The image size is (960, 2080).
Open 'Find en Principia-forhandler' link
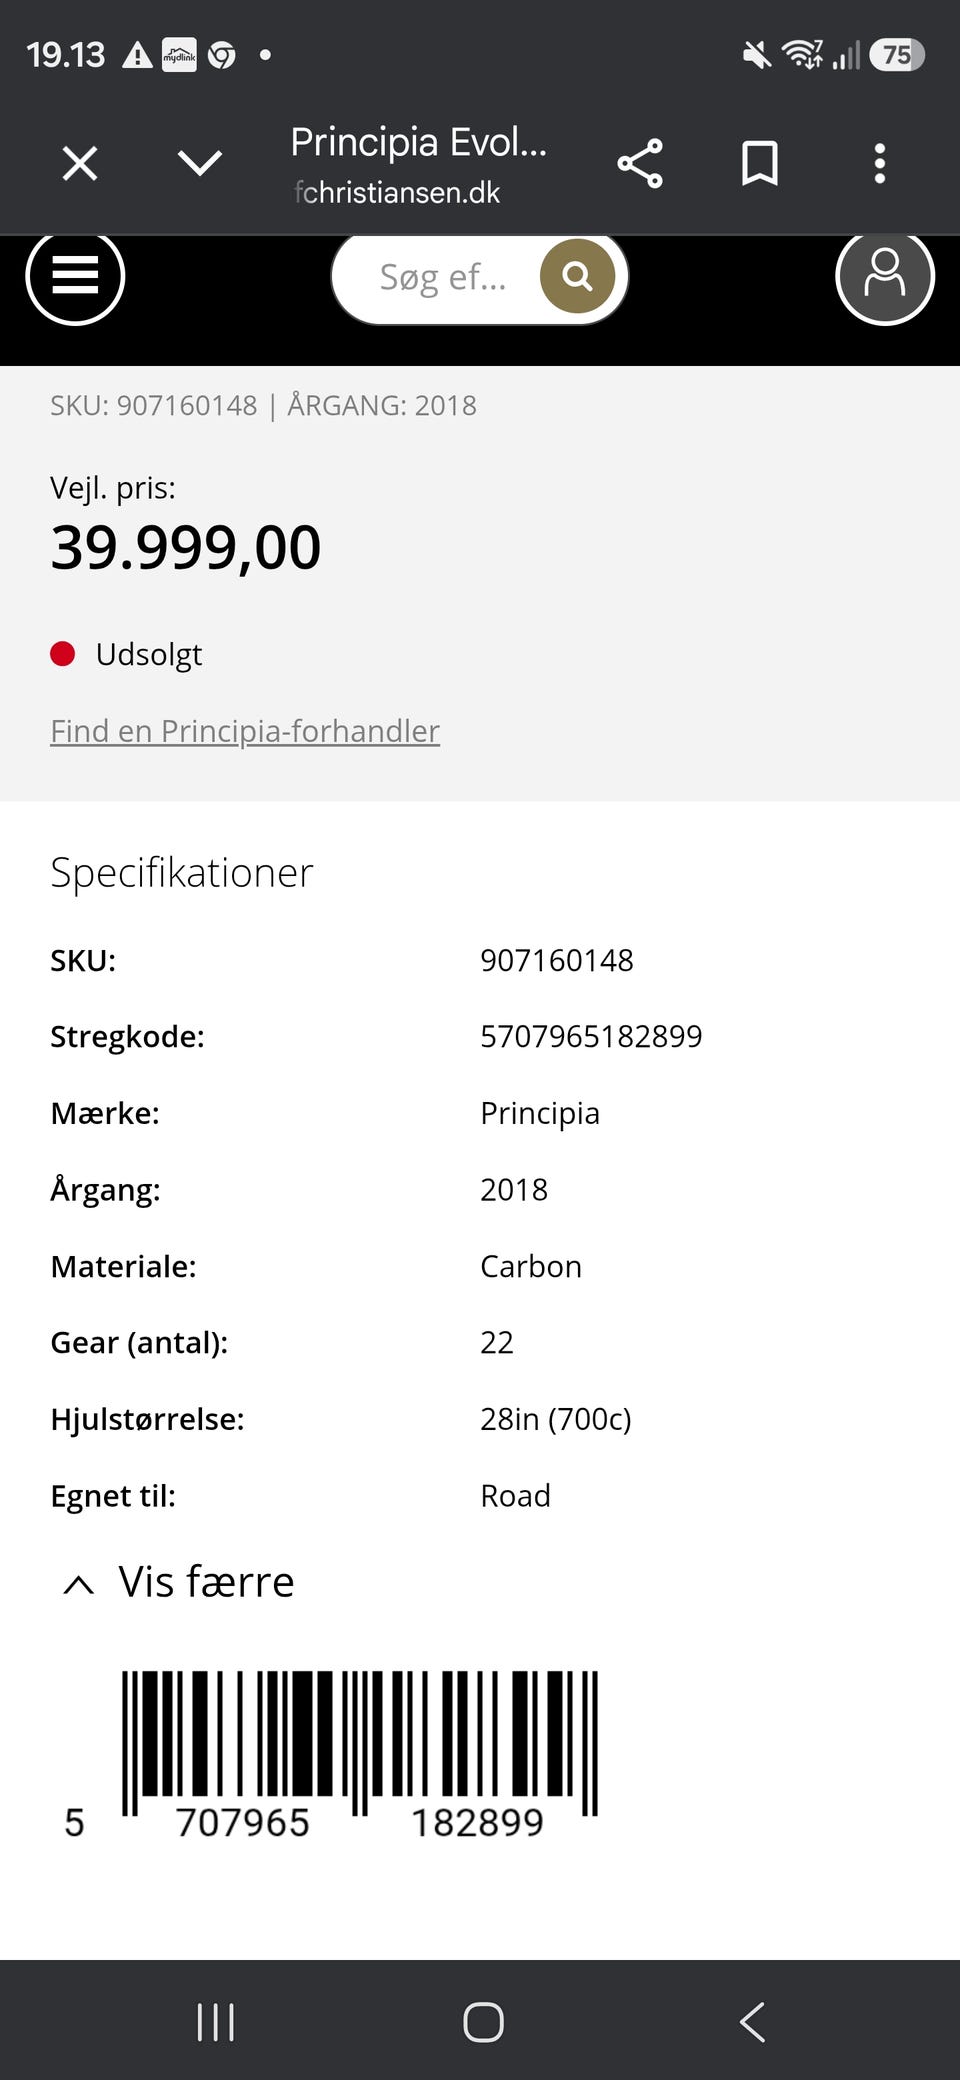point(245,731)
